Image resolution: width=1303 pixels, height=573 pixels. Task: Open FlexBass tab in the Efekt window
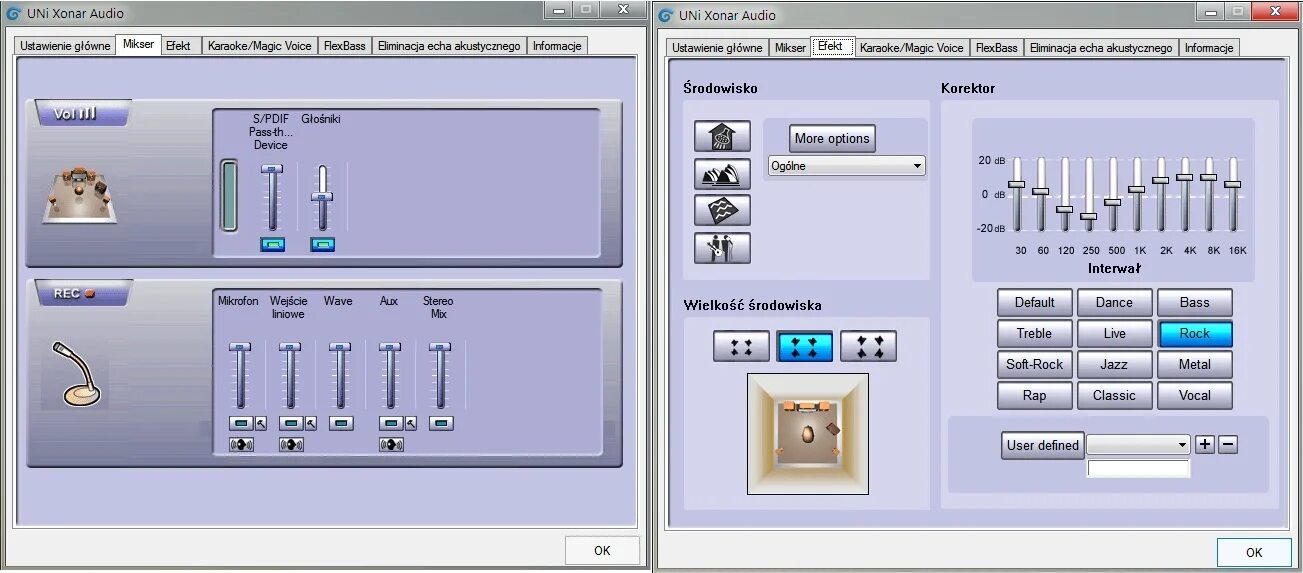(996, 47)
